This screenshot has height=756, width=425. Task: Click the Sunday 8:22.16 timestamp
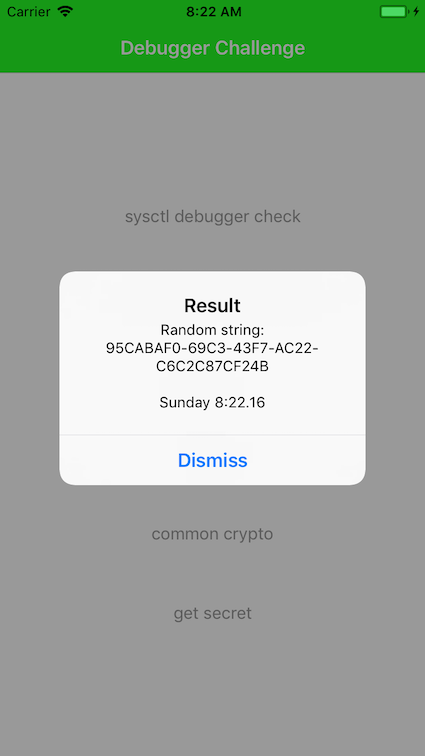(212, 403)
